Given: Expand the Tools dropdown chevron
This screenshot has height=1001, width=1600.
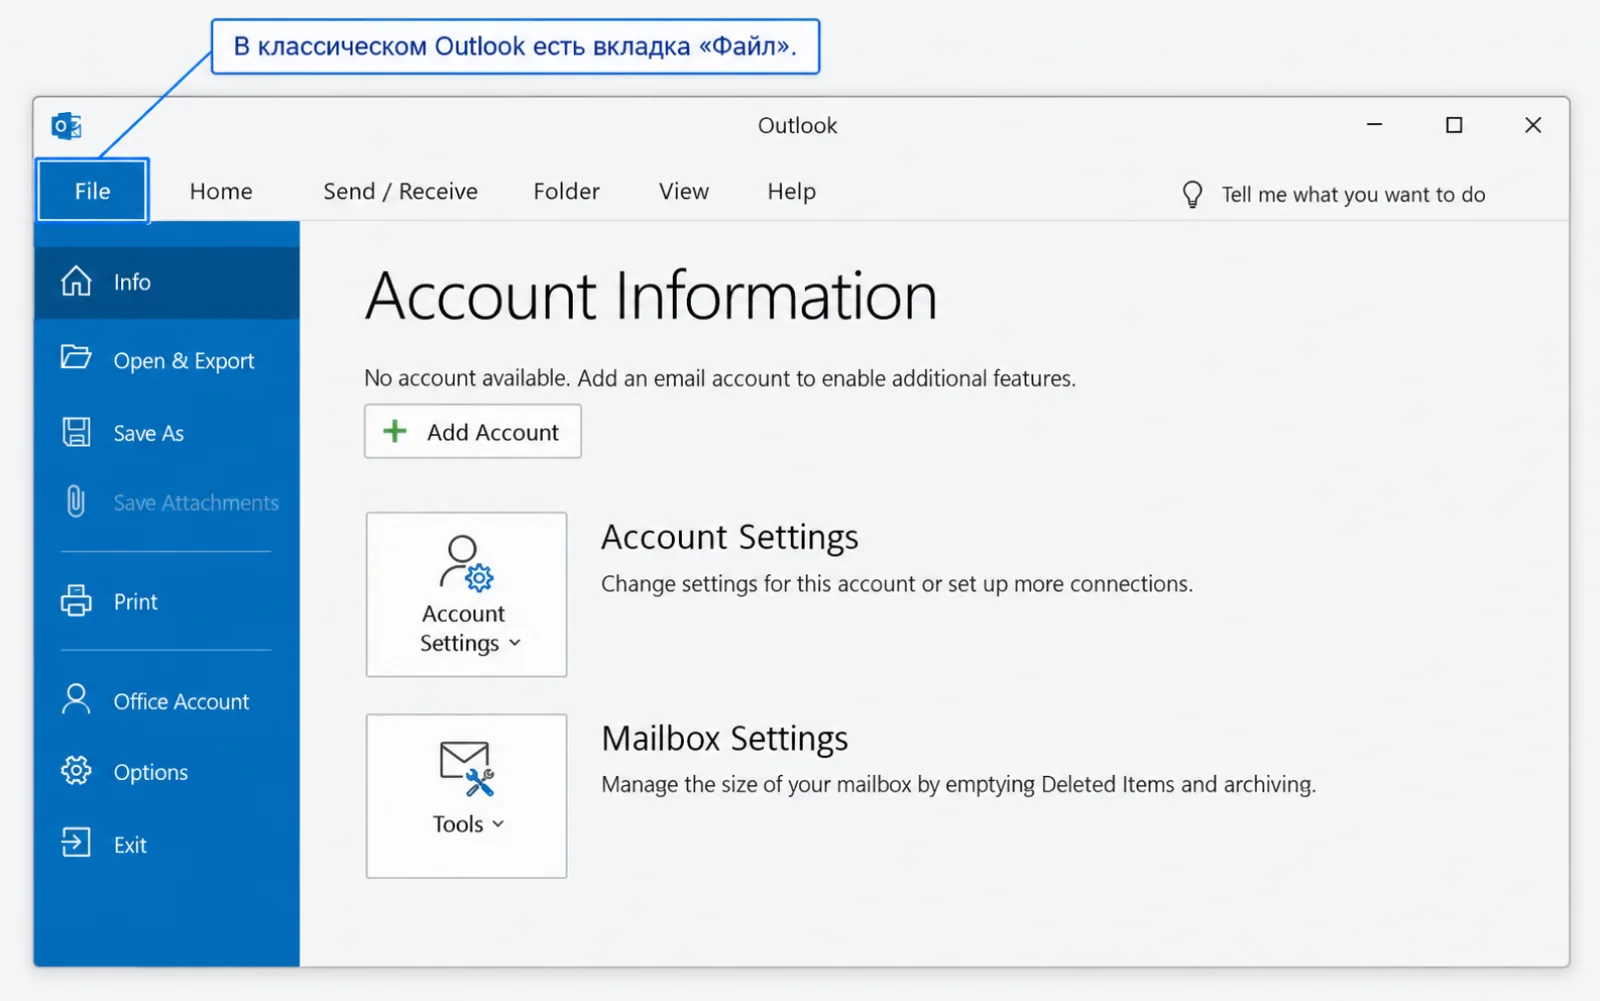Looking at the screenshot, I should (498, 824).
